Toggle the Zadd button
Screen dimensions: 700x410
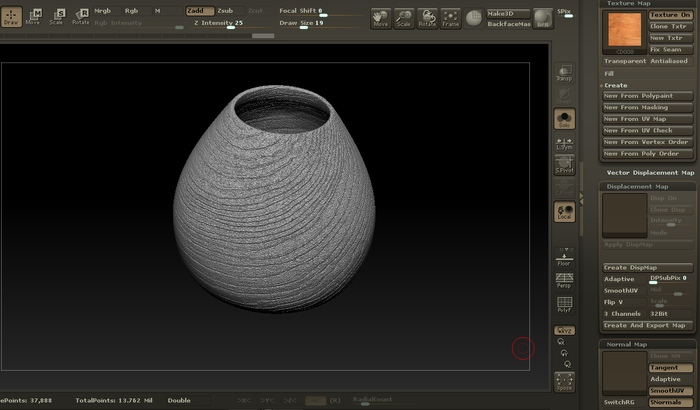pos(200,11)
